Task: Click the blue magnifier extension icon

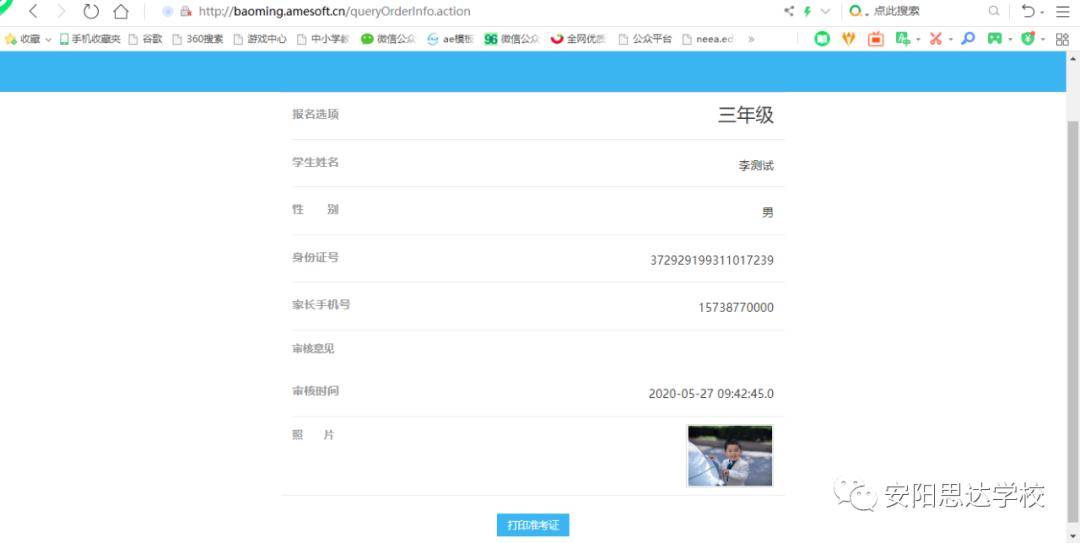Action: tap(967, 39)
